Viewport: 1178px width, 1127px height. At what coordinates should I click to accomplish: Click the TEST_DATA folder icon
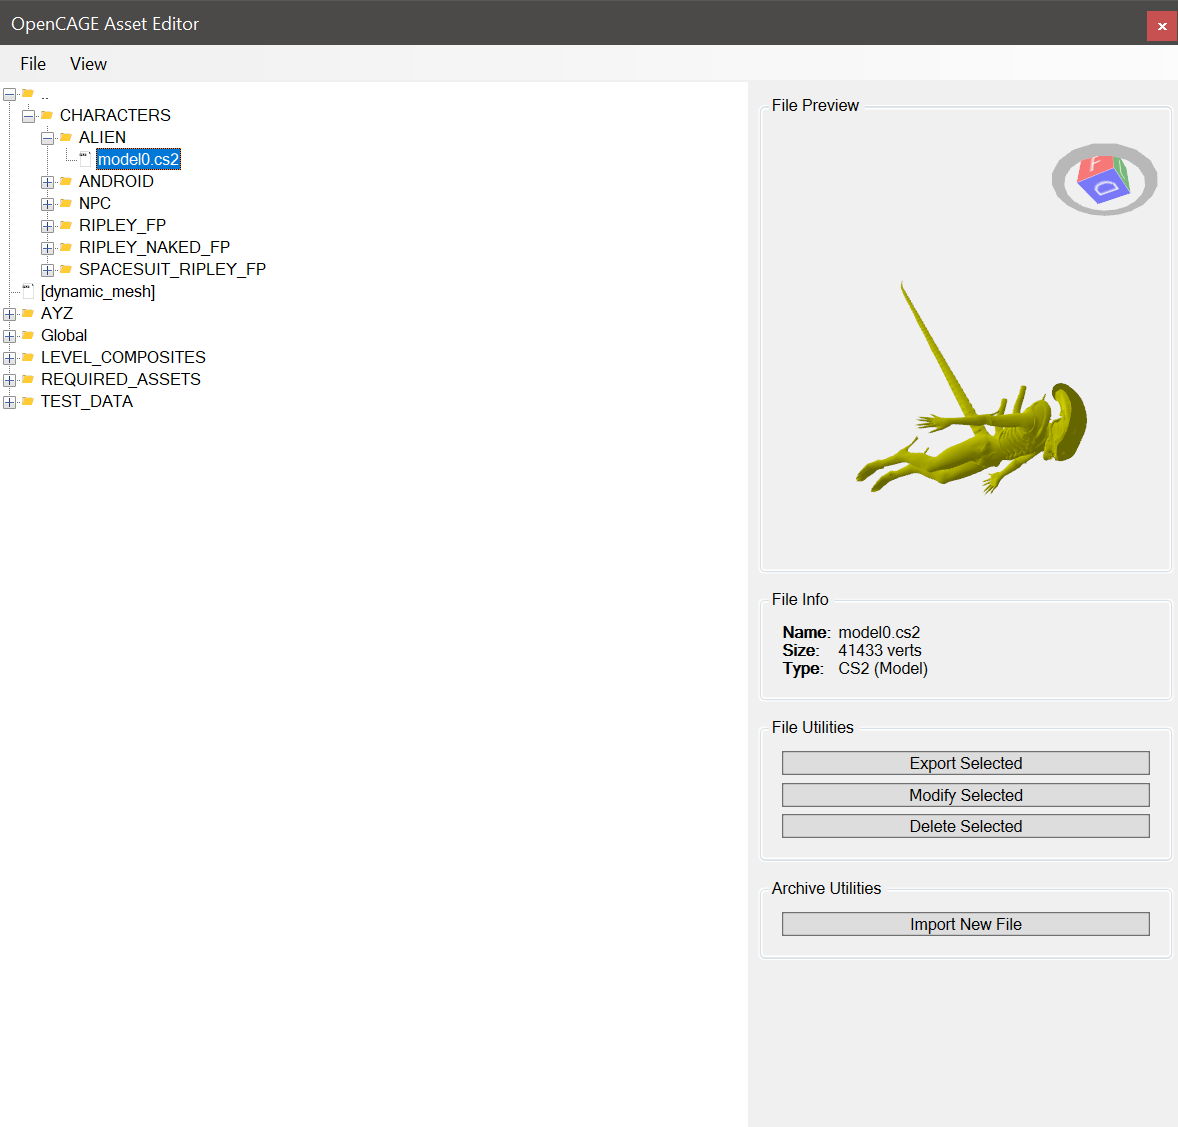[x=28, y=400]
